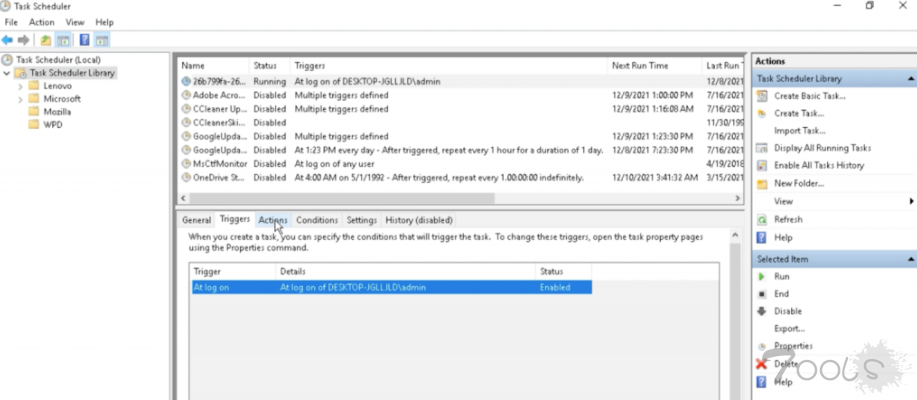Sort by Next Run Time column header

click(640, 65)
